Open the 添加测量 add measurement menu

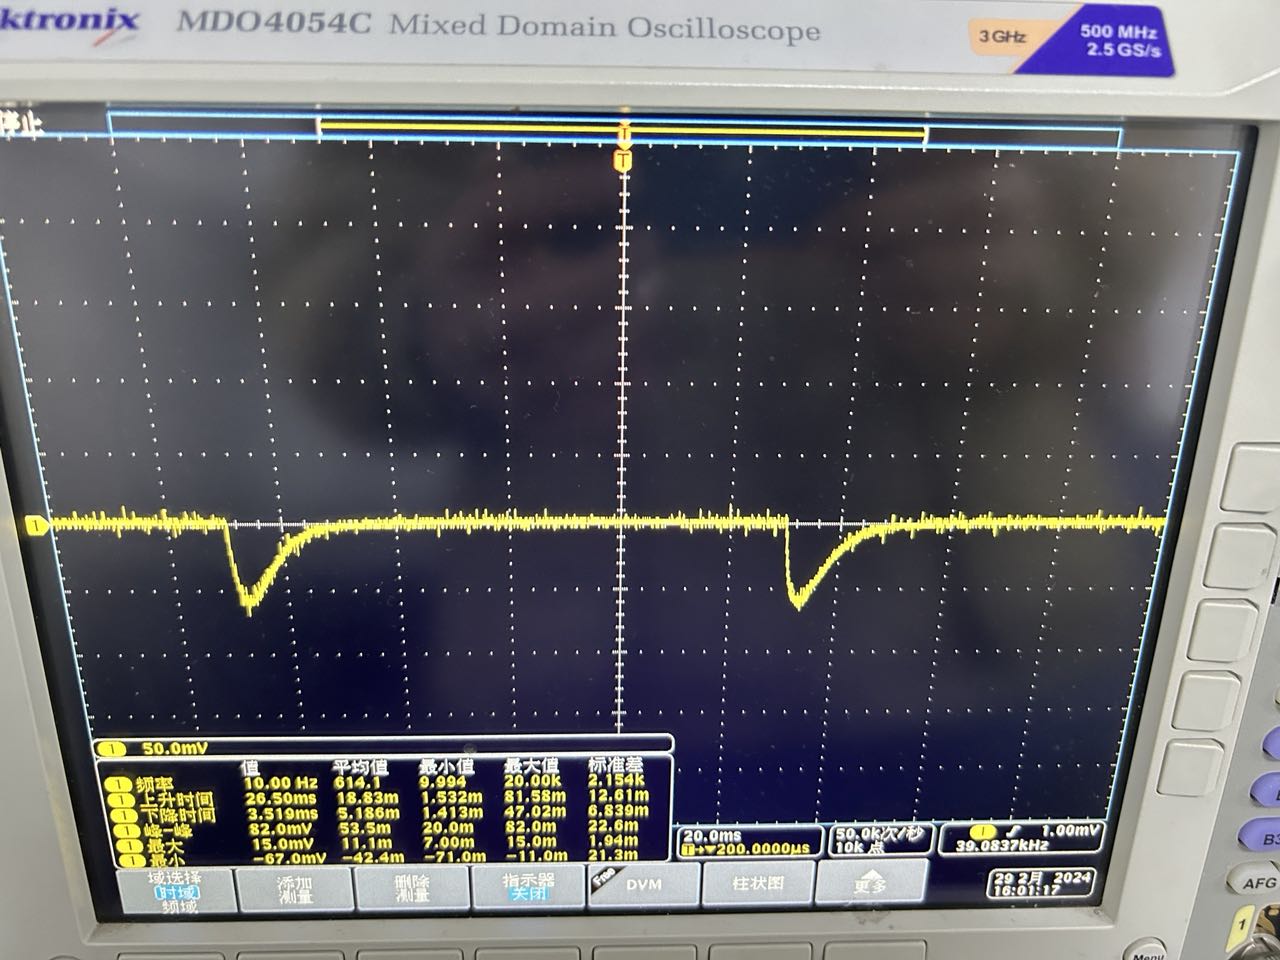point(294,890)
